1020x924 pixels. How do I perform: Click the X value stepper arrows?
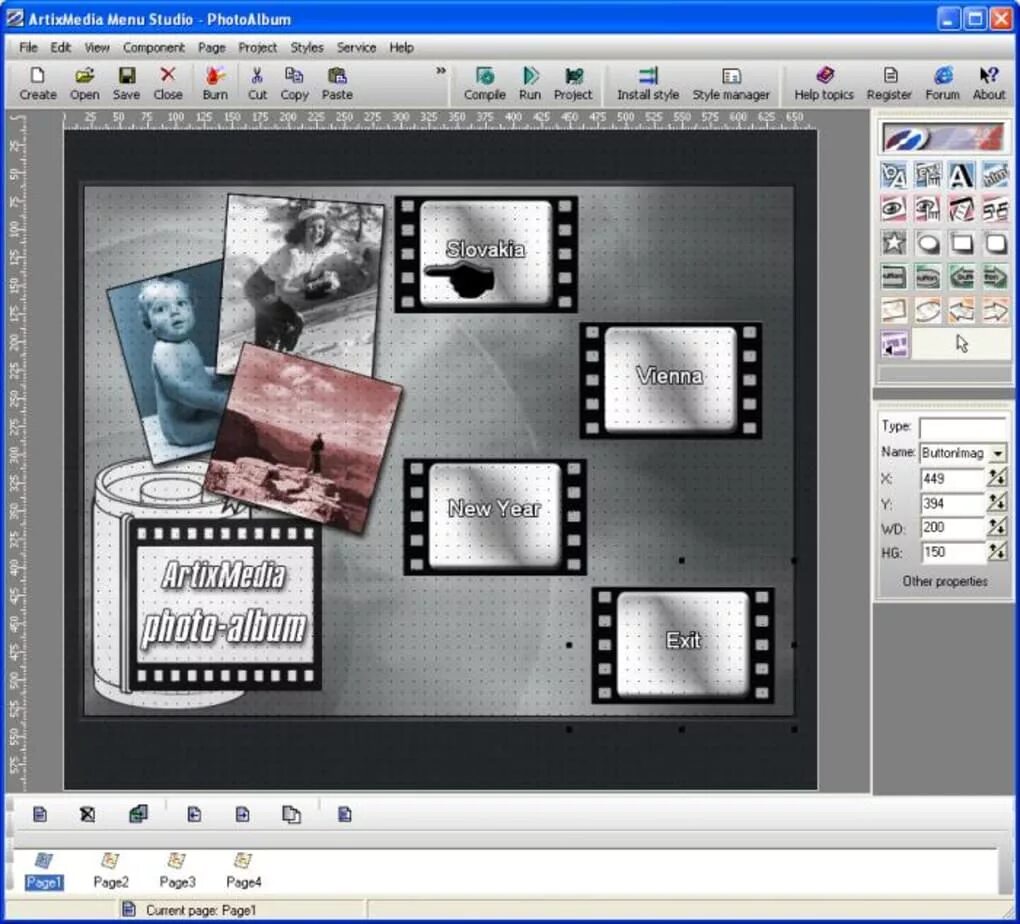point(997,478)
